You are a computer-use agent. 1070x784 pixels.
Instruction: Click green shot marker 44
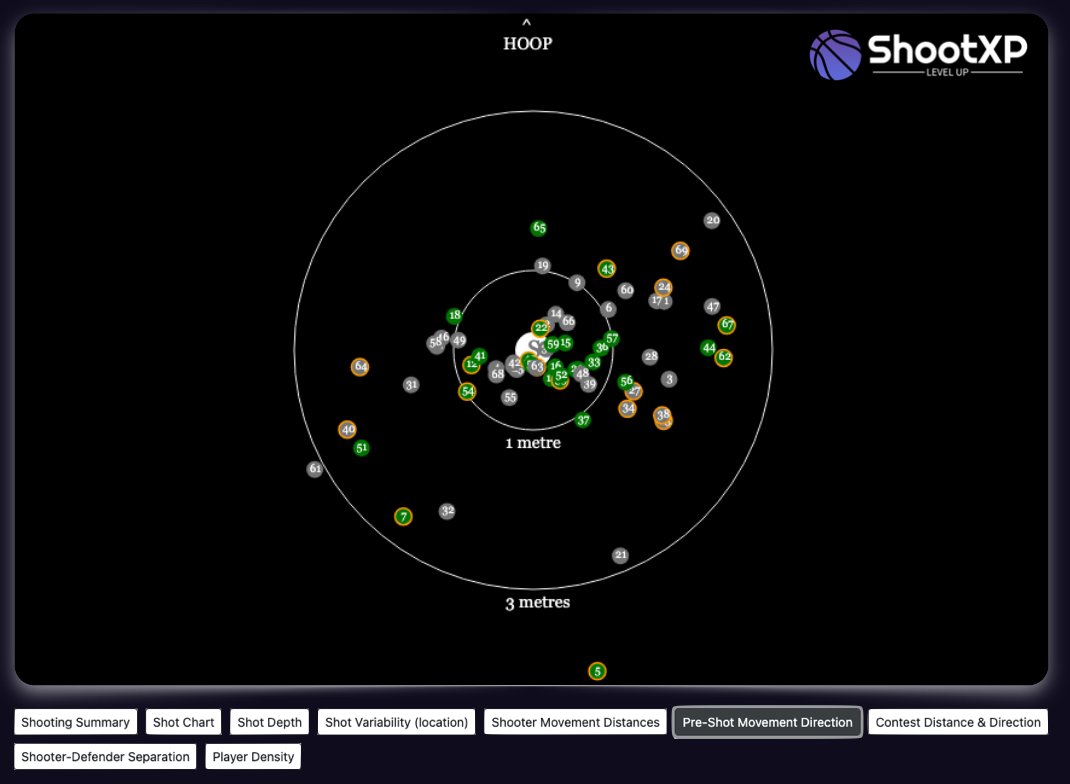click(708, 348)
